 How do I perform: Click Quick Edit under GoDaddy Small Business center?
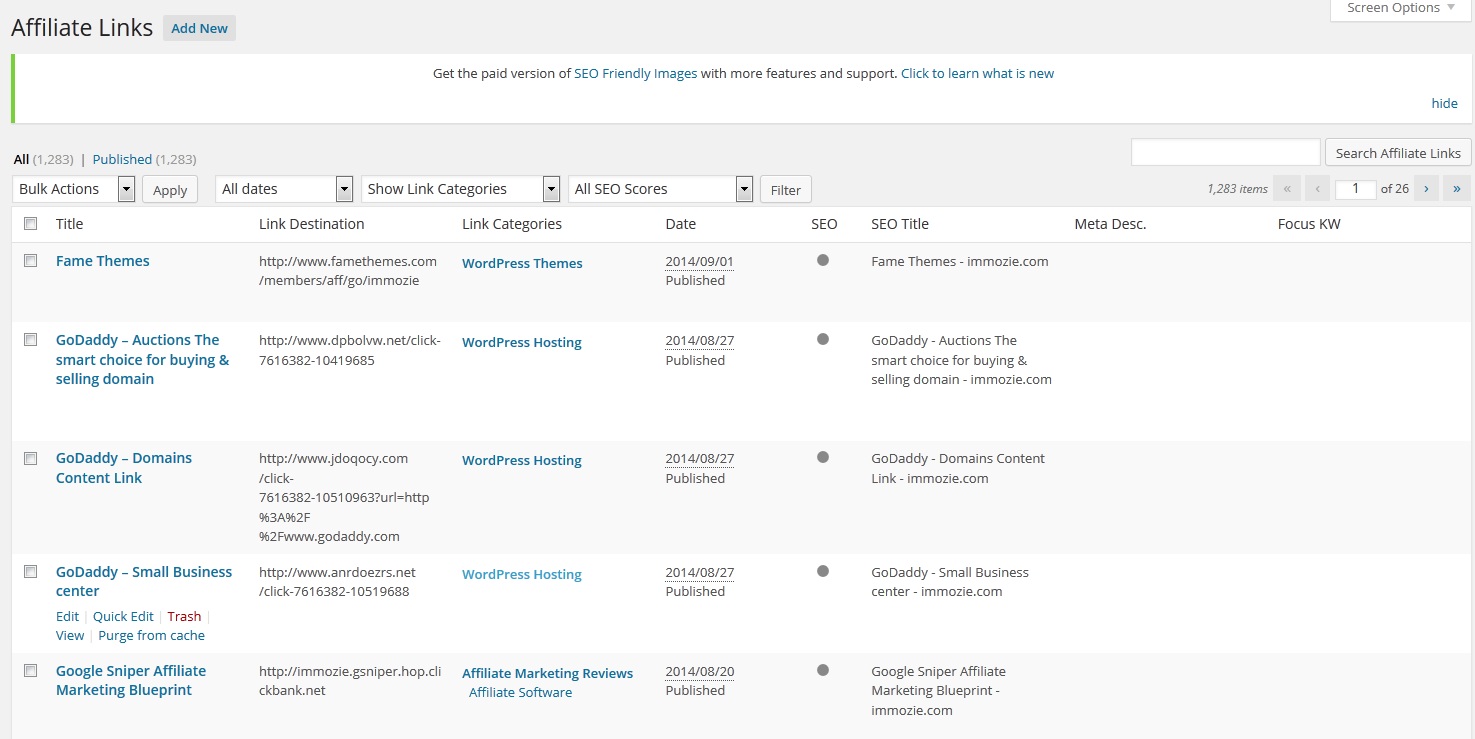coord(123,616)
